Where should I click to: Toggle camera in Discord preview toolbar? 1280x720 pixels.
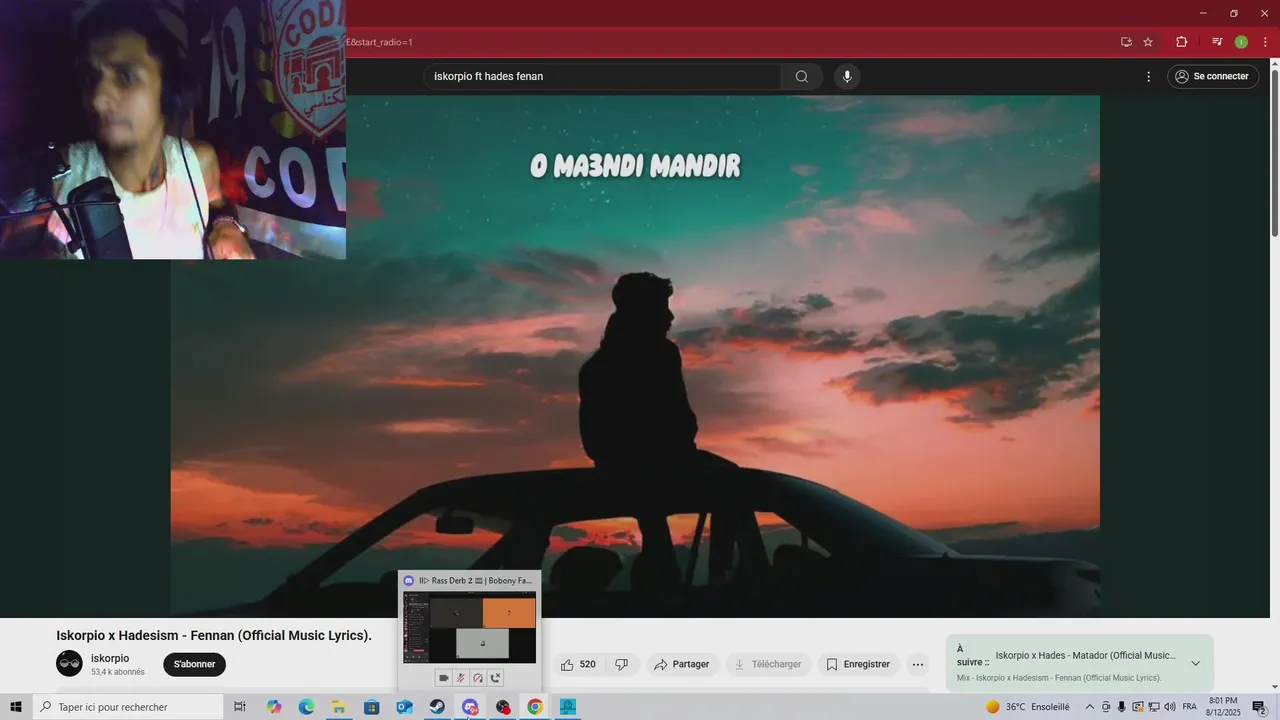[444, 678]
